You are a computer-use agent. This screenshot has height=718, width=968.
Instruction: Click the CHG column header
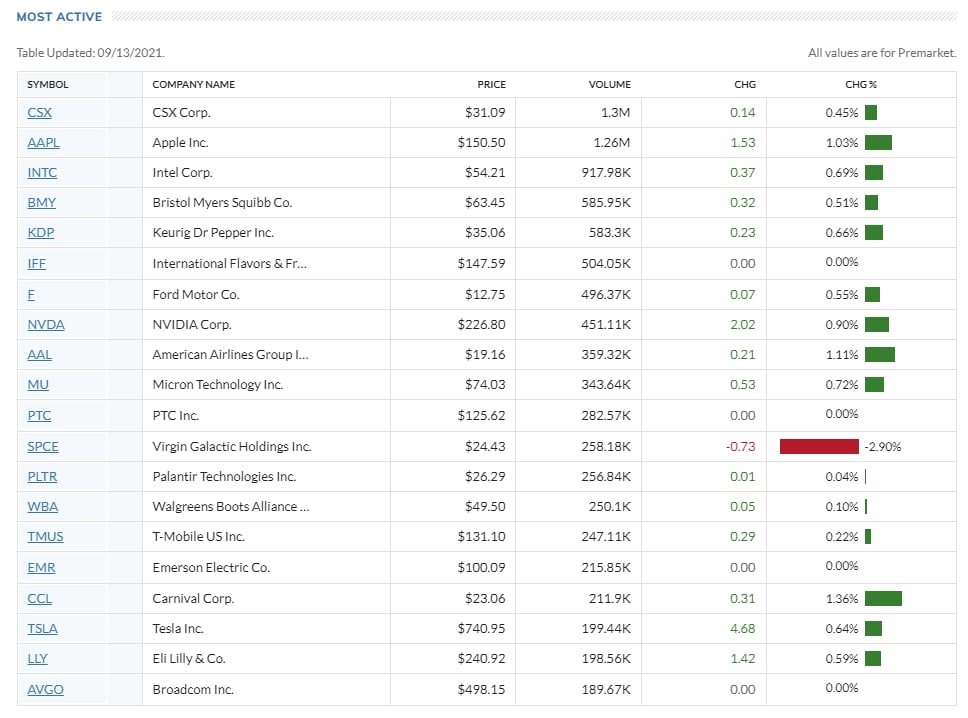point(745,85)
